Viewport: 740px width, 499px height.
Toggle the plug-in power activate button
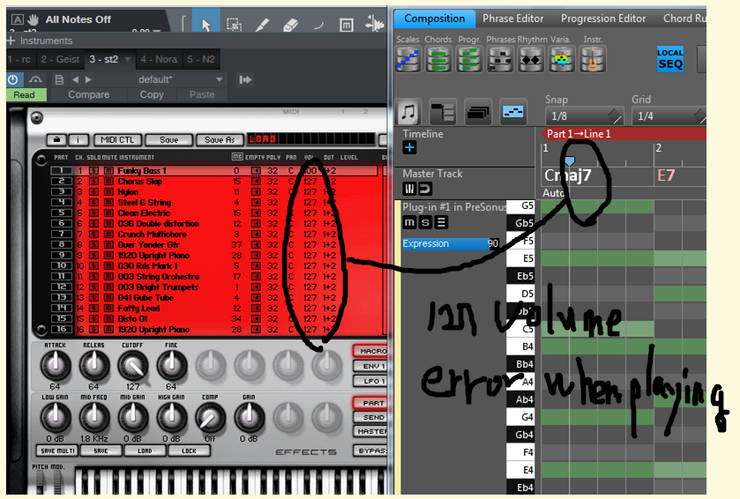[x=13, y=80]
